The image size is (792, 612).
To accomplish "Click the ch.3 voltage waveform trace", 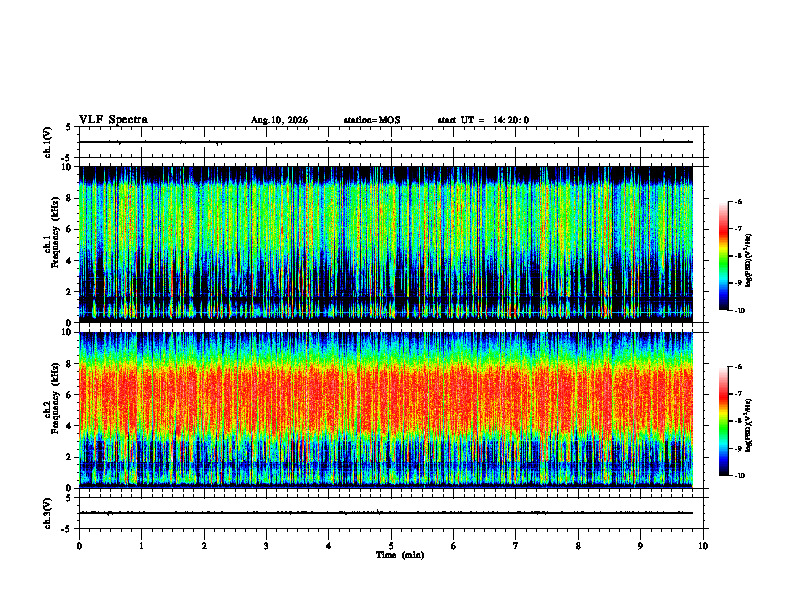I will click(386, 513).
